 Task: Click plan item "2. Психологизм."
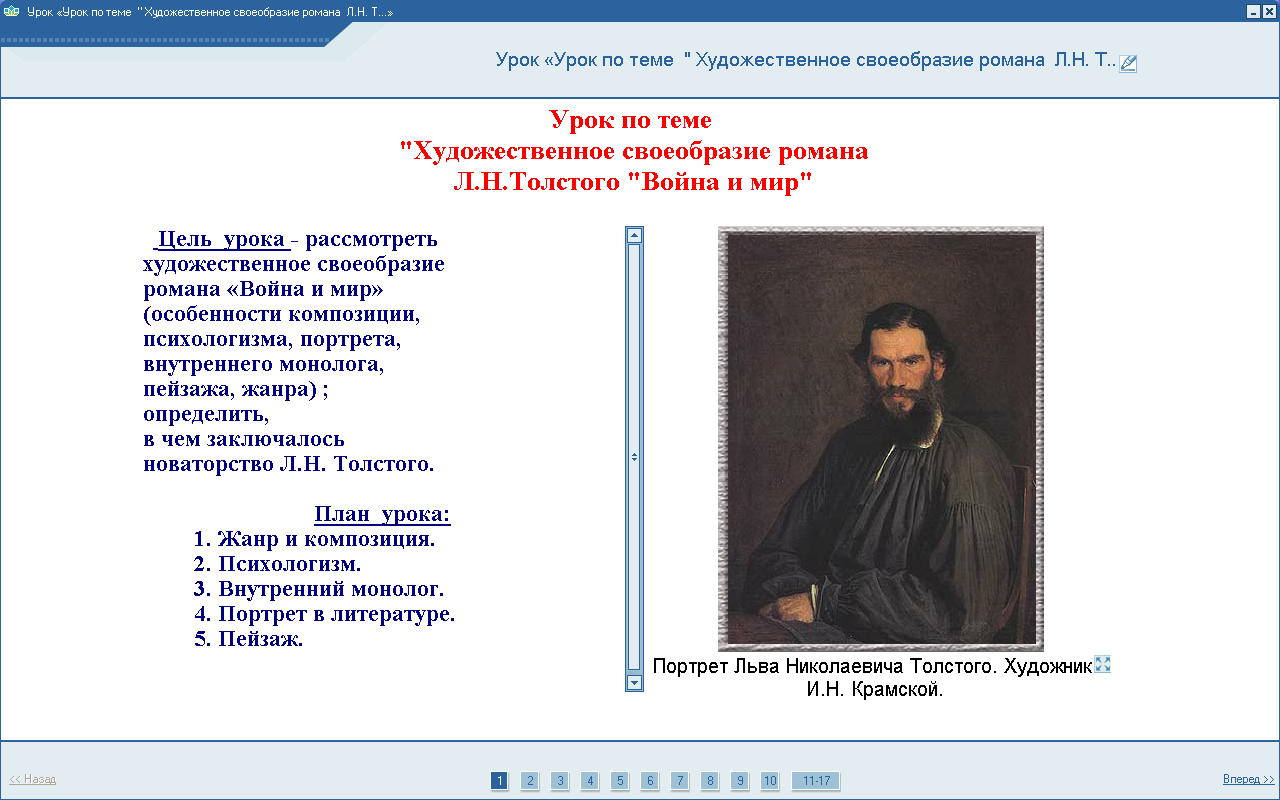[278, 565]
